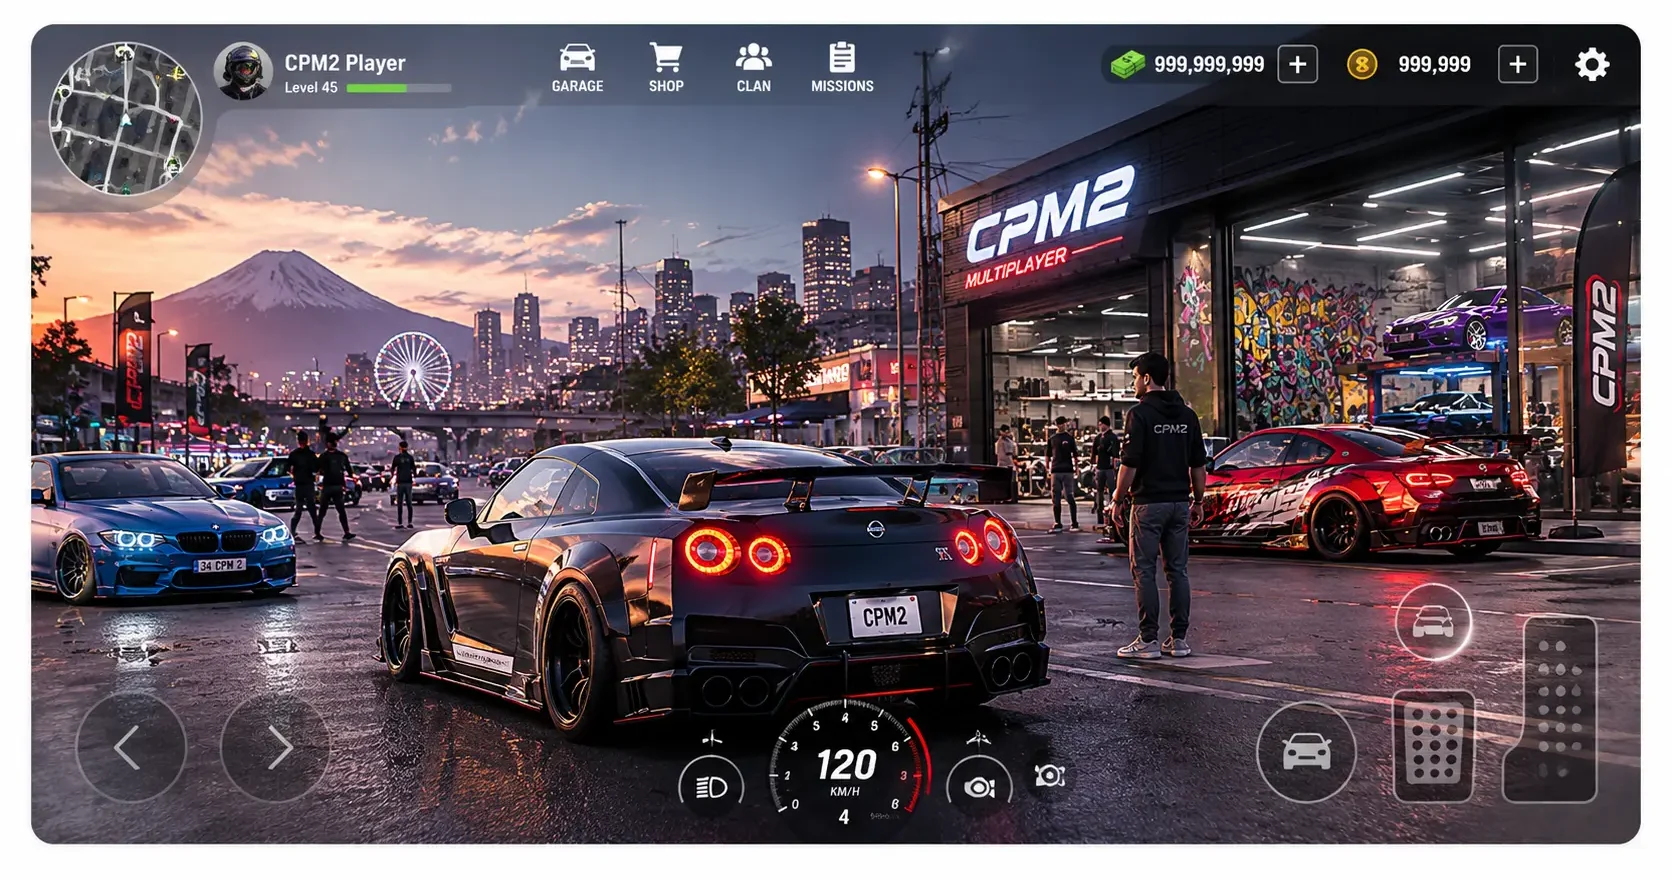
Task: Open the Clan menu
Action: tap(753, 69)
